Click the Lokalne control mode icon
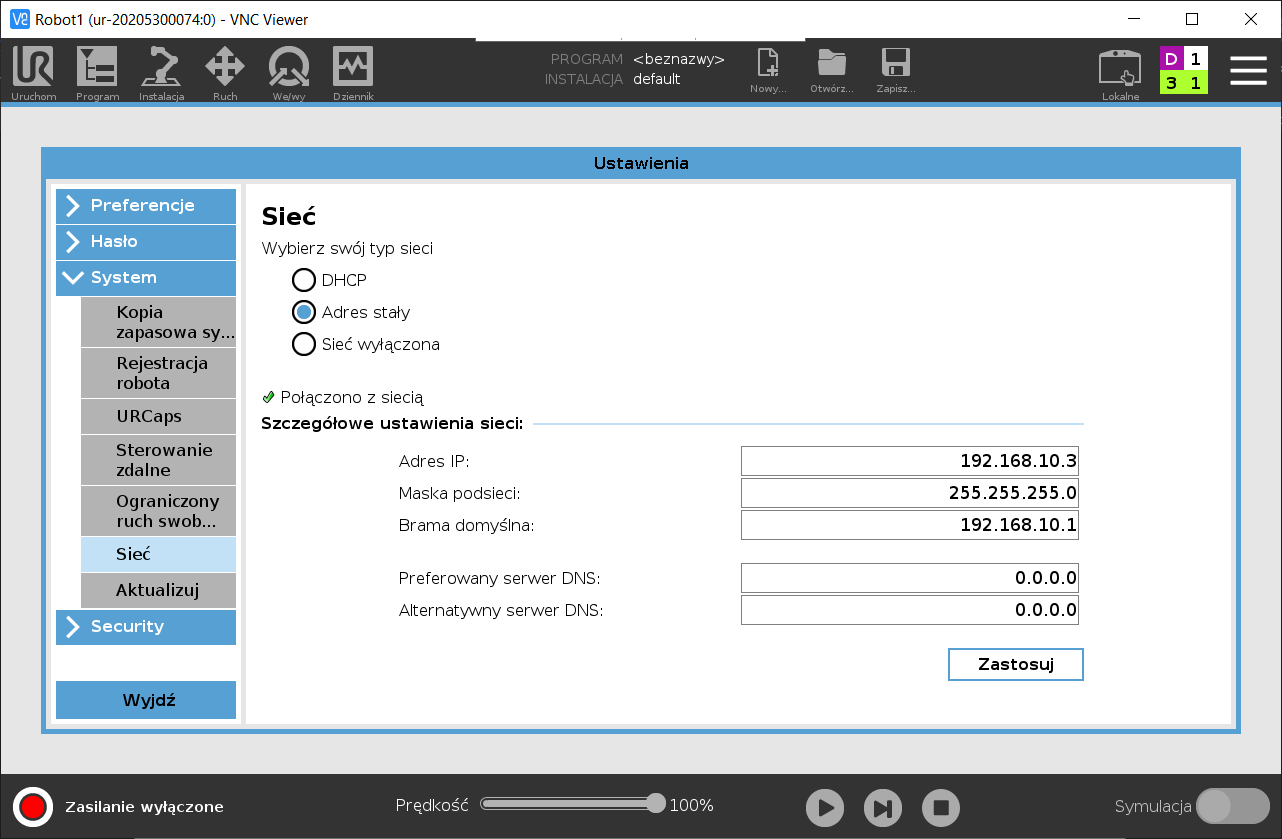1282x839 pixels. click(x=1120, y=74)
